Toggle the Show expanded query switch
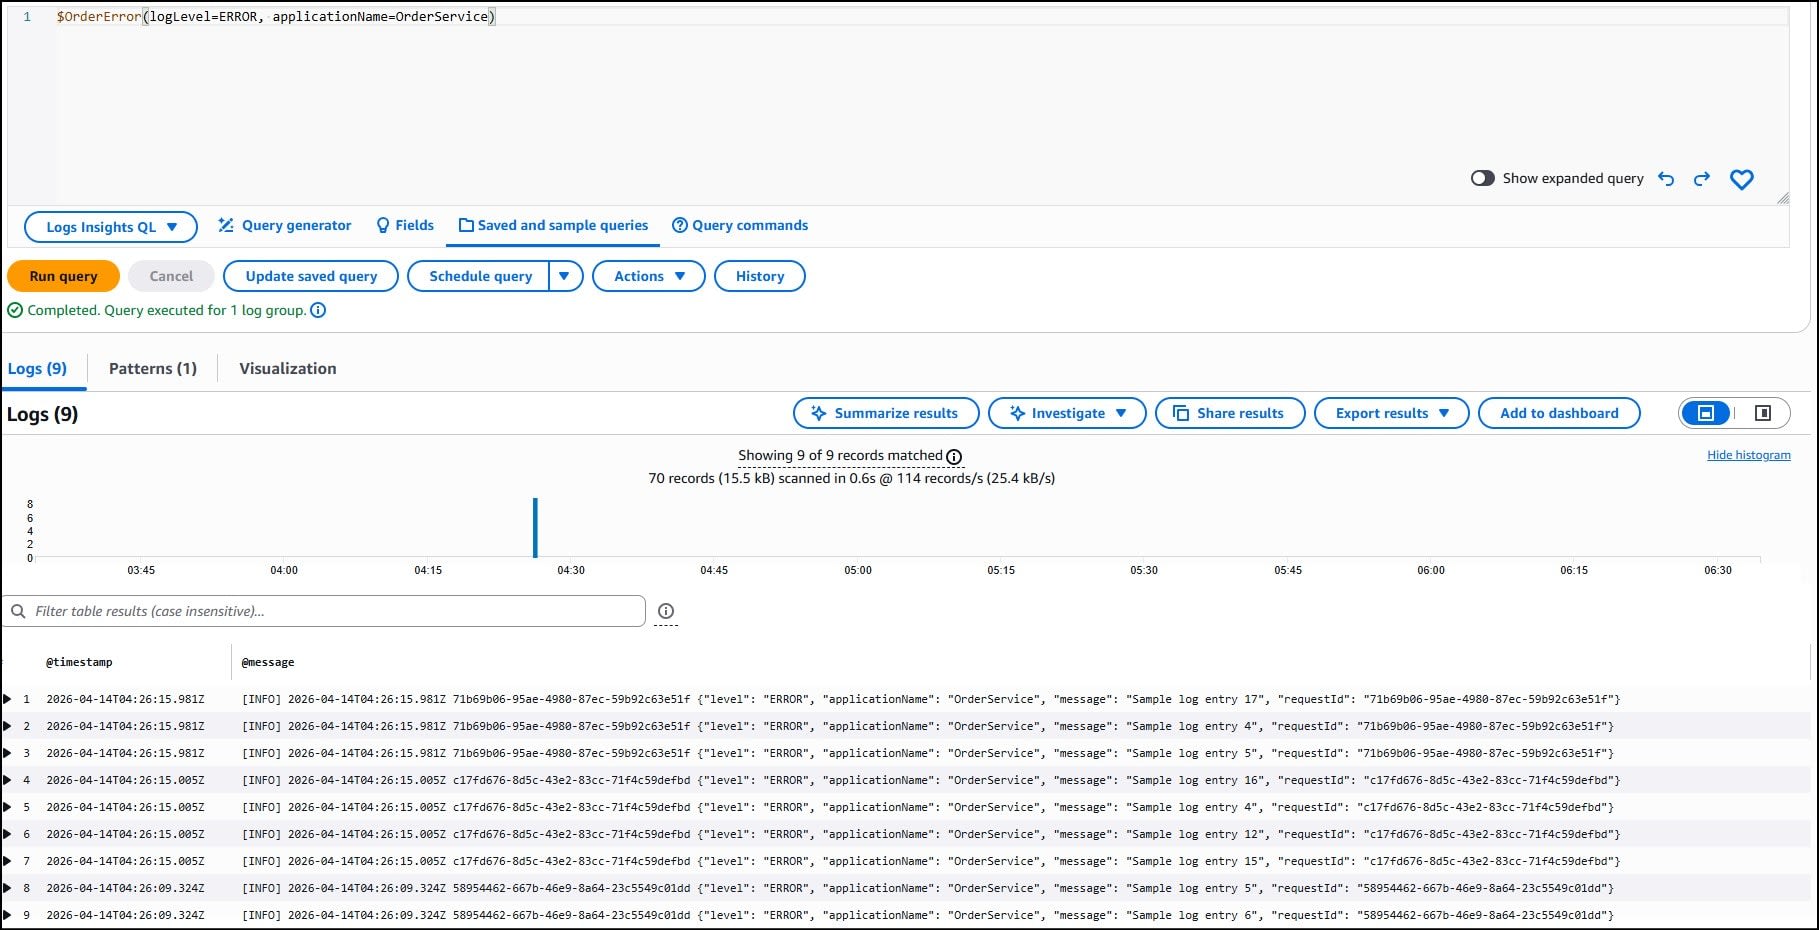Image resolution: width=1819 pixels, height=930 pixels. (1482, 178)
